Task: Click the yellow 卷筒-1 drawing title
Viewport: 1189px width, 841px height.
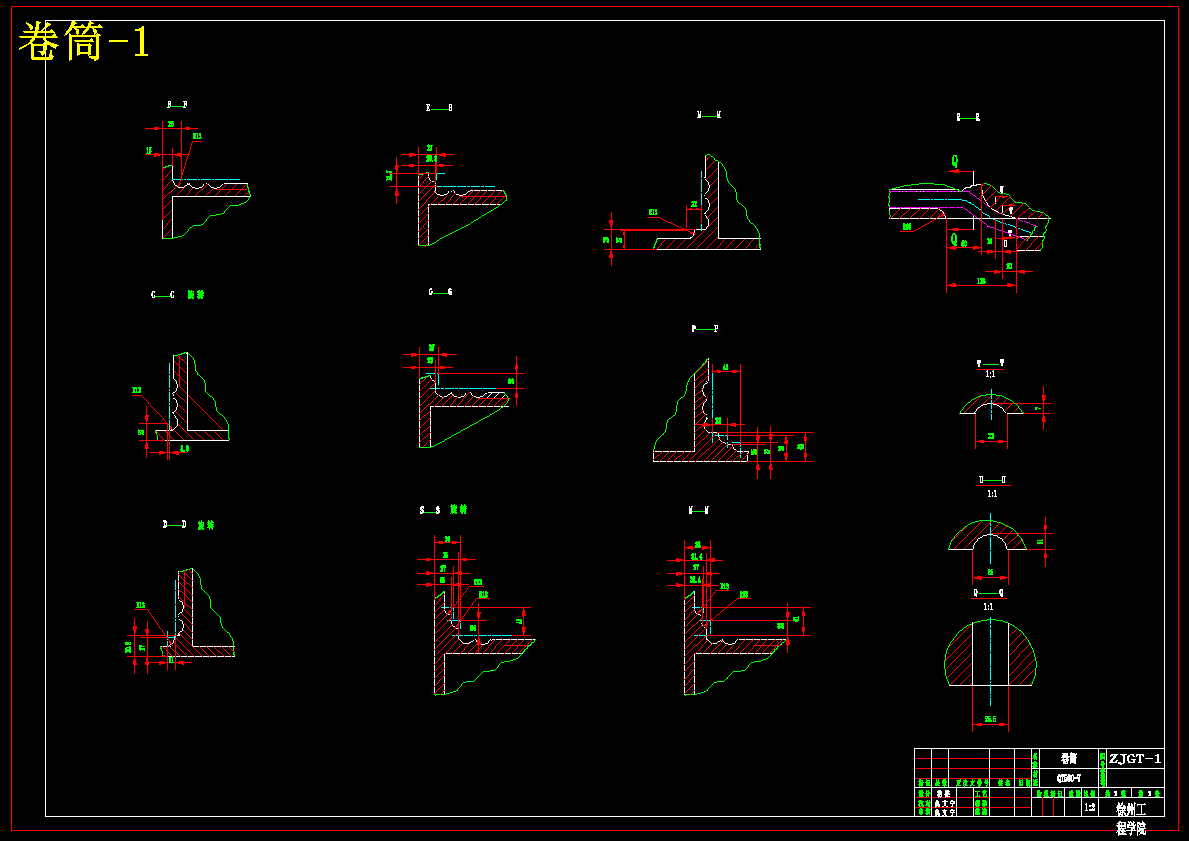Action: 83,42
